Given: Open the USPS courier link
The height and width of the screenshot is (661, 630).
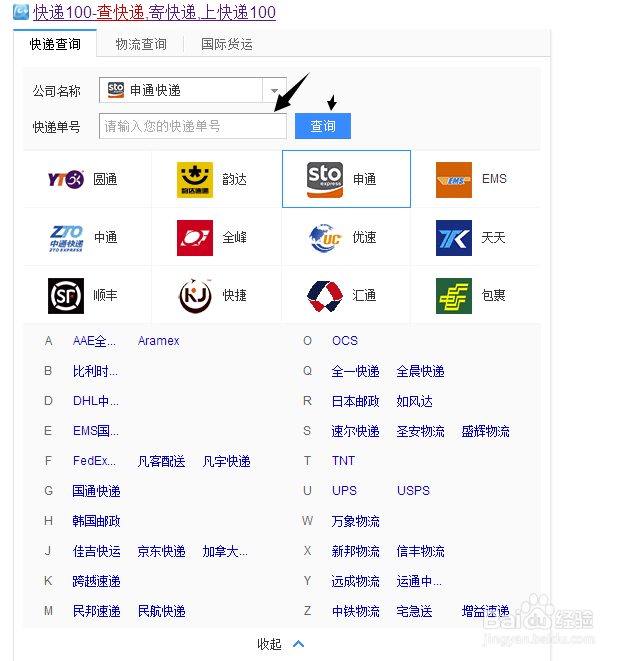Looking at the screenshot, I should click(413, 491).
